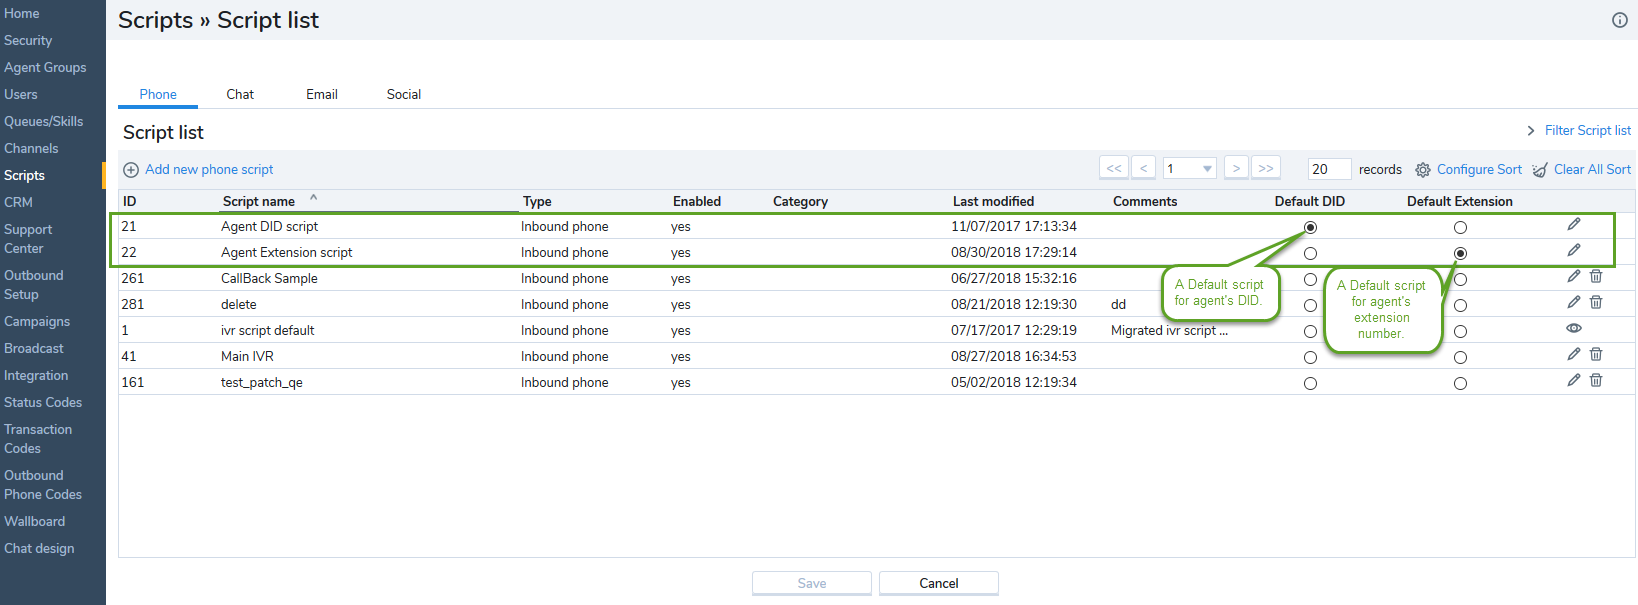Go to last page of records
1638x605 pixels.
click(1266, 168)
